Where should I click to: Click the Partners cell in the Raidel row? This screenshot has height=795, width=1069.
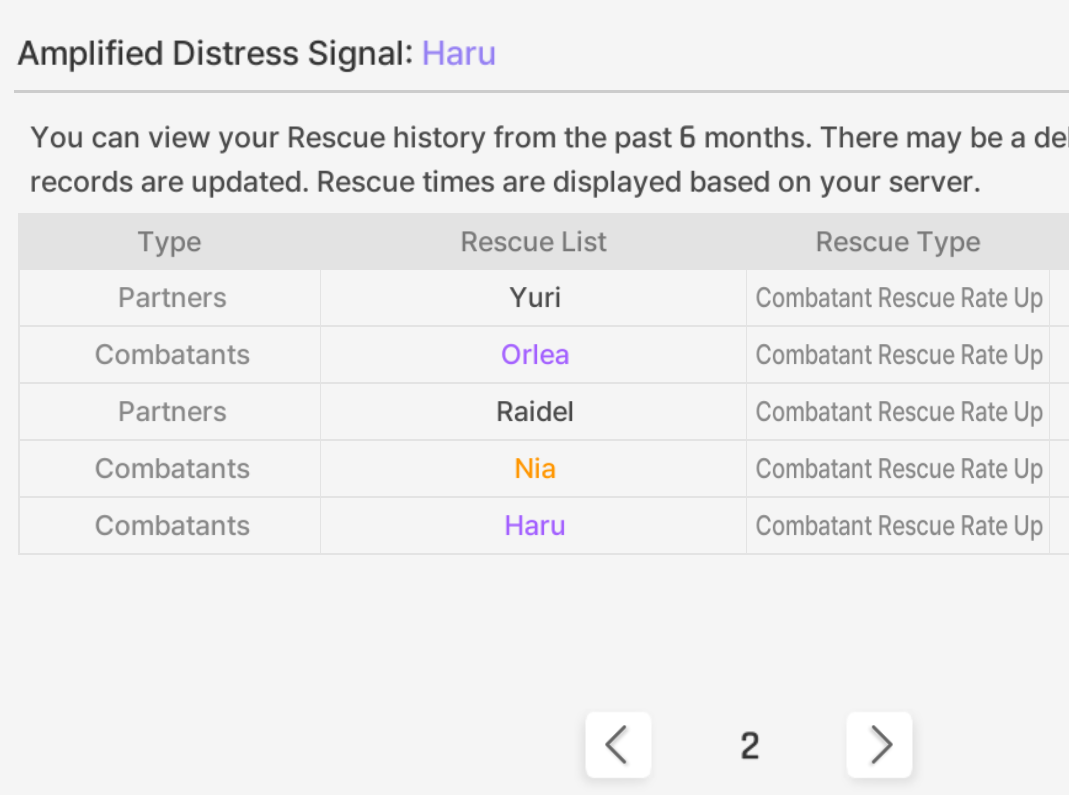point(172,412)
